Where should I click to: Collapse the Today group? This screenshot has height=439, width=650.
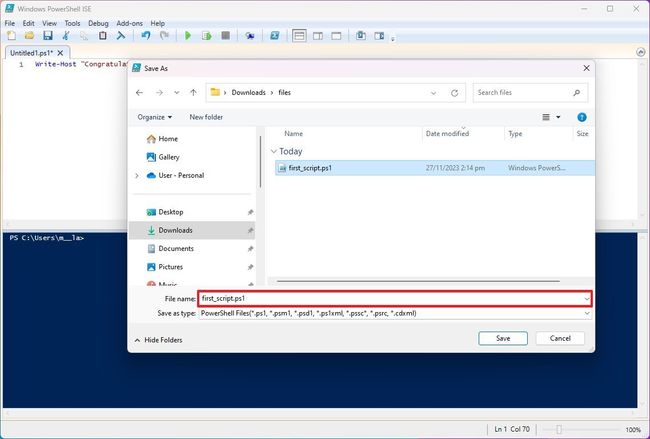coord(274,151)
